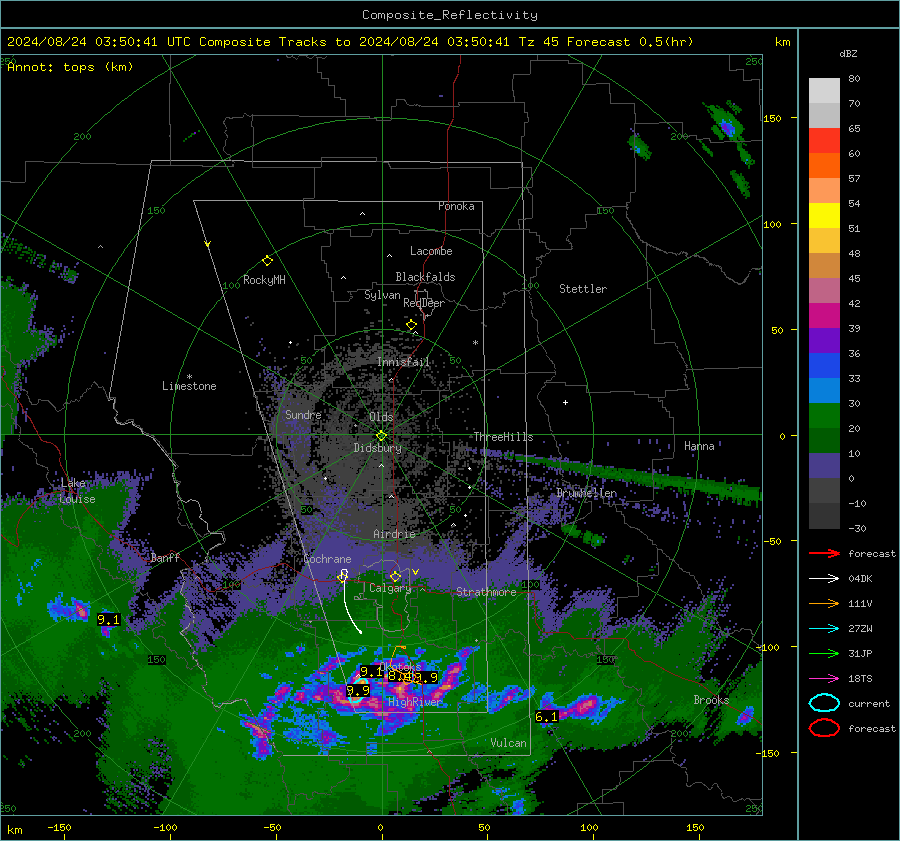Click the 6.1 storm top label
The height and width of the screenshot is (841, 900).
tap(546, 716)
